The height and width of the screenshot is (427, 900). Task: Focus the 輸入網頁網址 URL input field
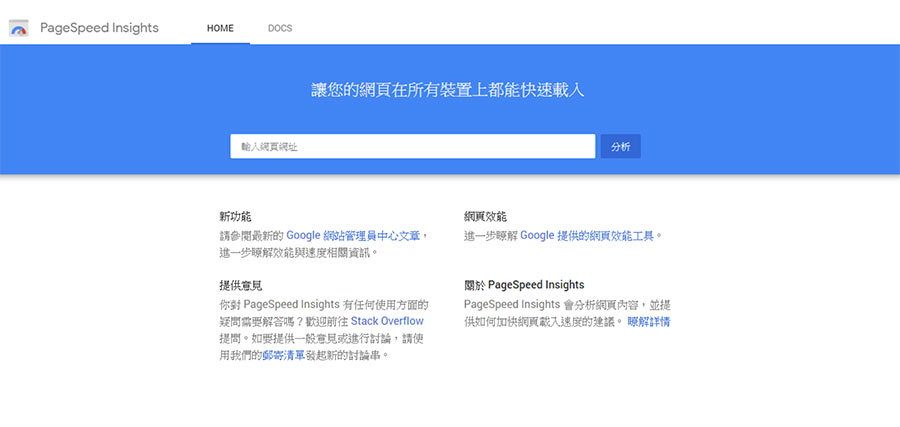click(412, 146)
